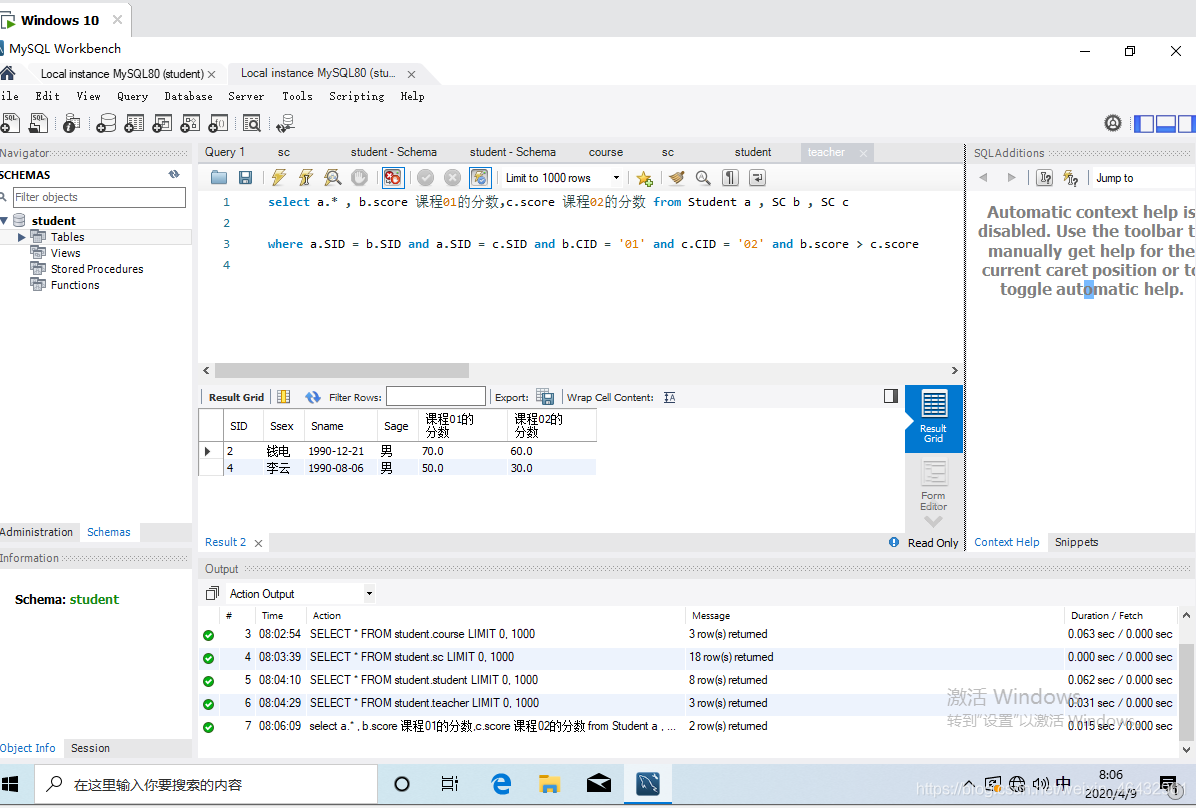Expand the Tables node
Image resolution: width=1196 pixels, height=808 pixels.
[21, 237]
